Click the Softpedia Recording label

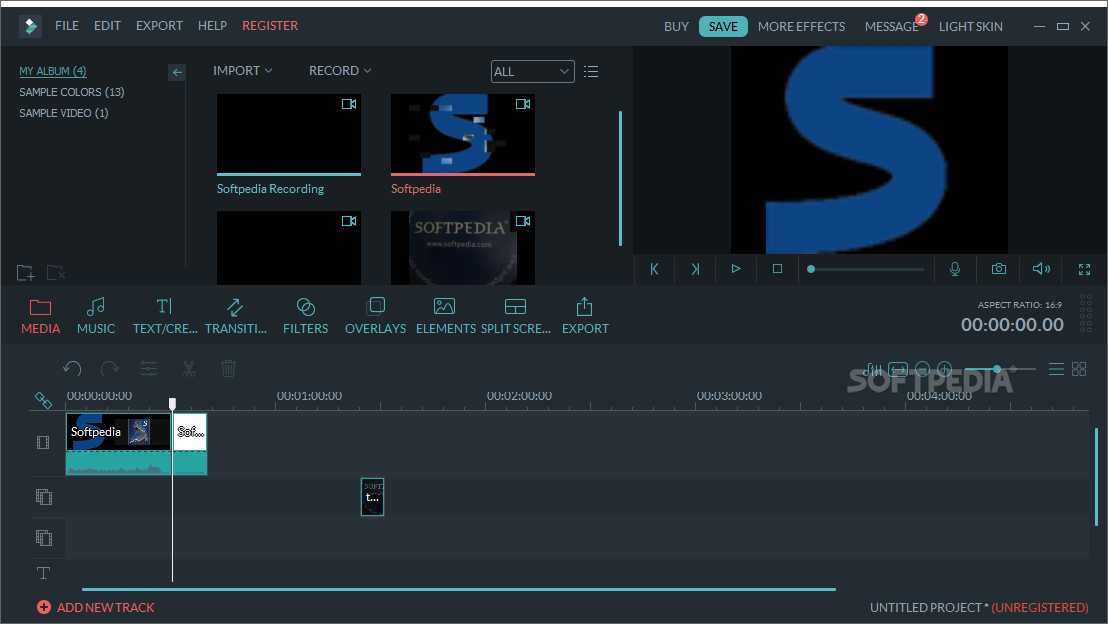coord(270,189)
